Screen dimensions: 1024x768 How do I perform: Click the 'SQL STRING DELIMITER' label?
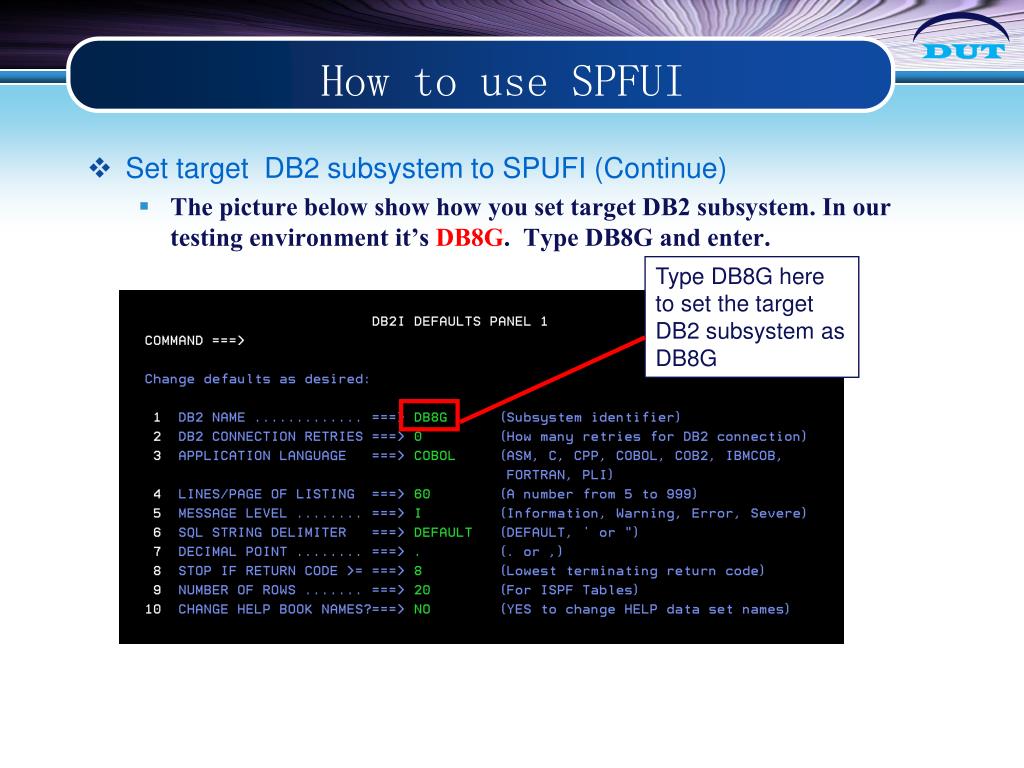pyautogui.click(x=262, y=532)
